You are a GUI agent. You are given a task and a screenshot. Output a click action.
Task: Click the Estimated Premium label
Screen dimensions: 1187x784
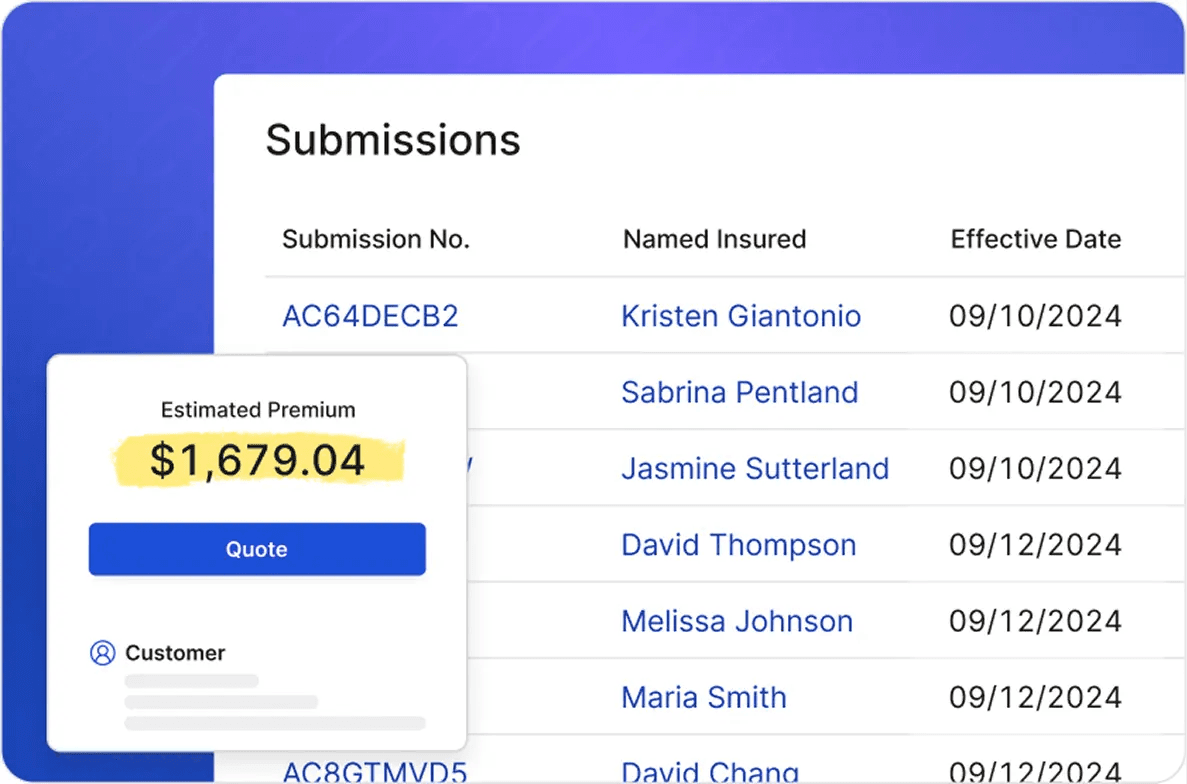[257, 409]
